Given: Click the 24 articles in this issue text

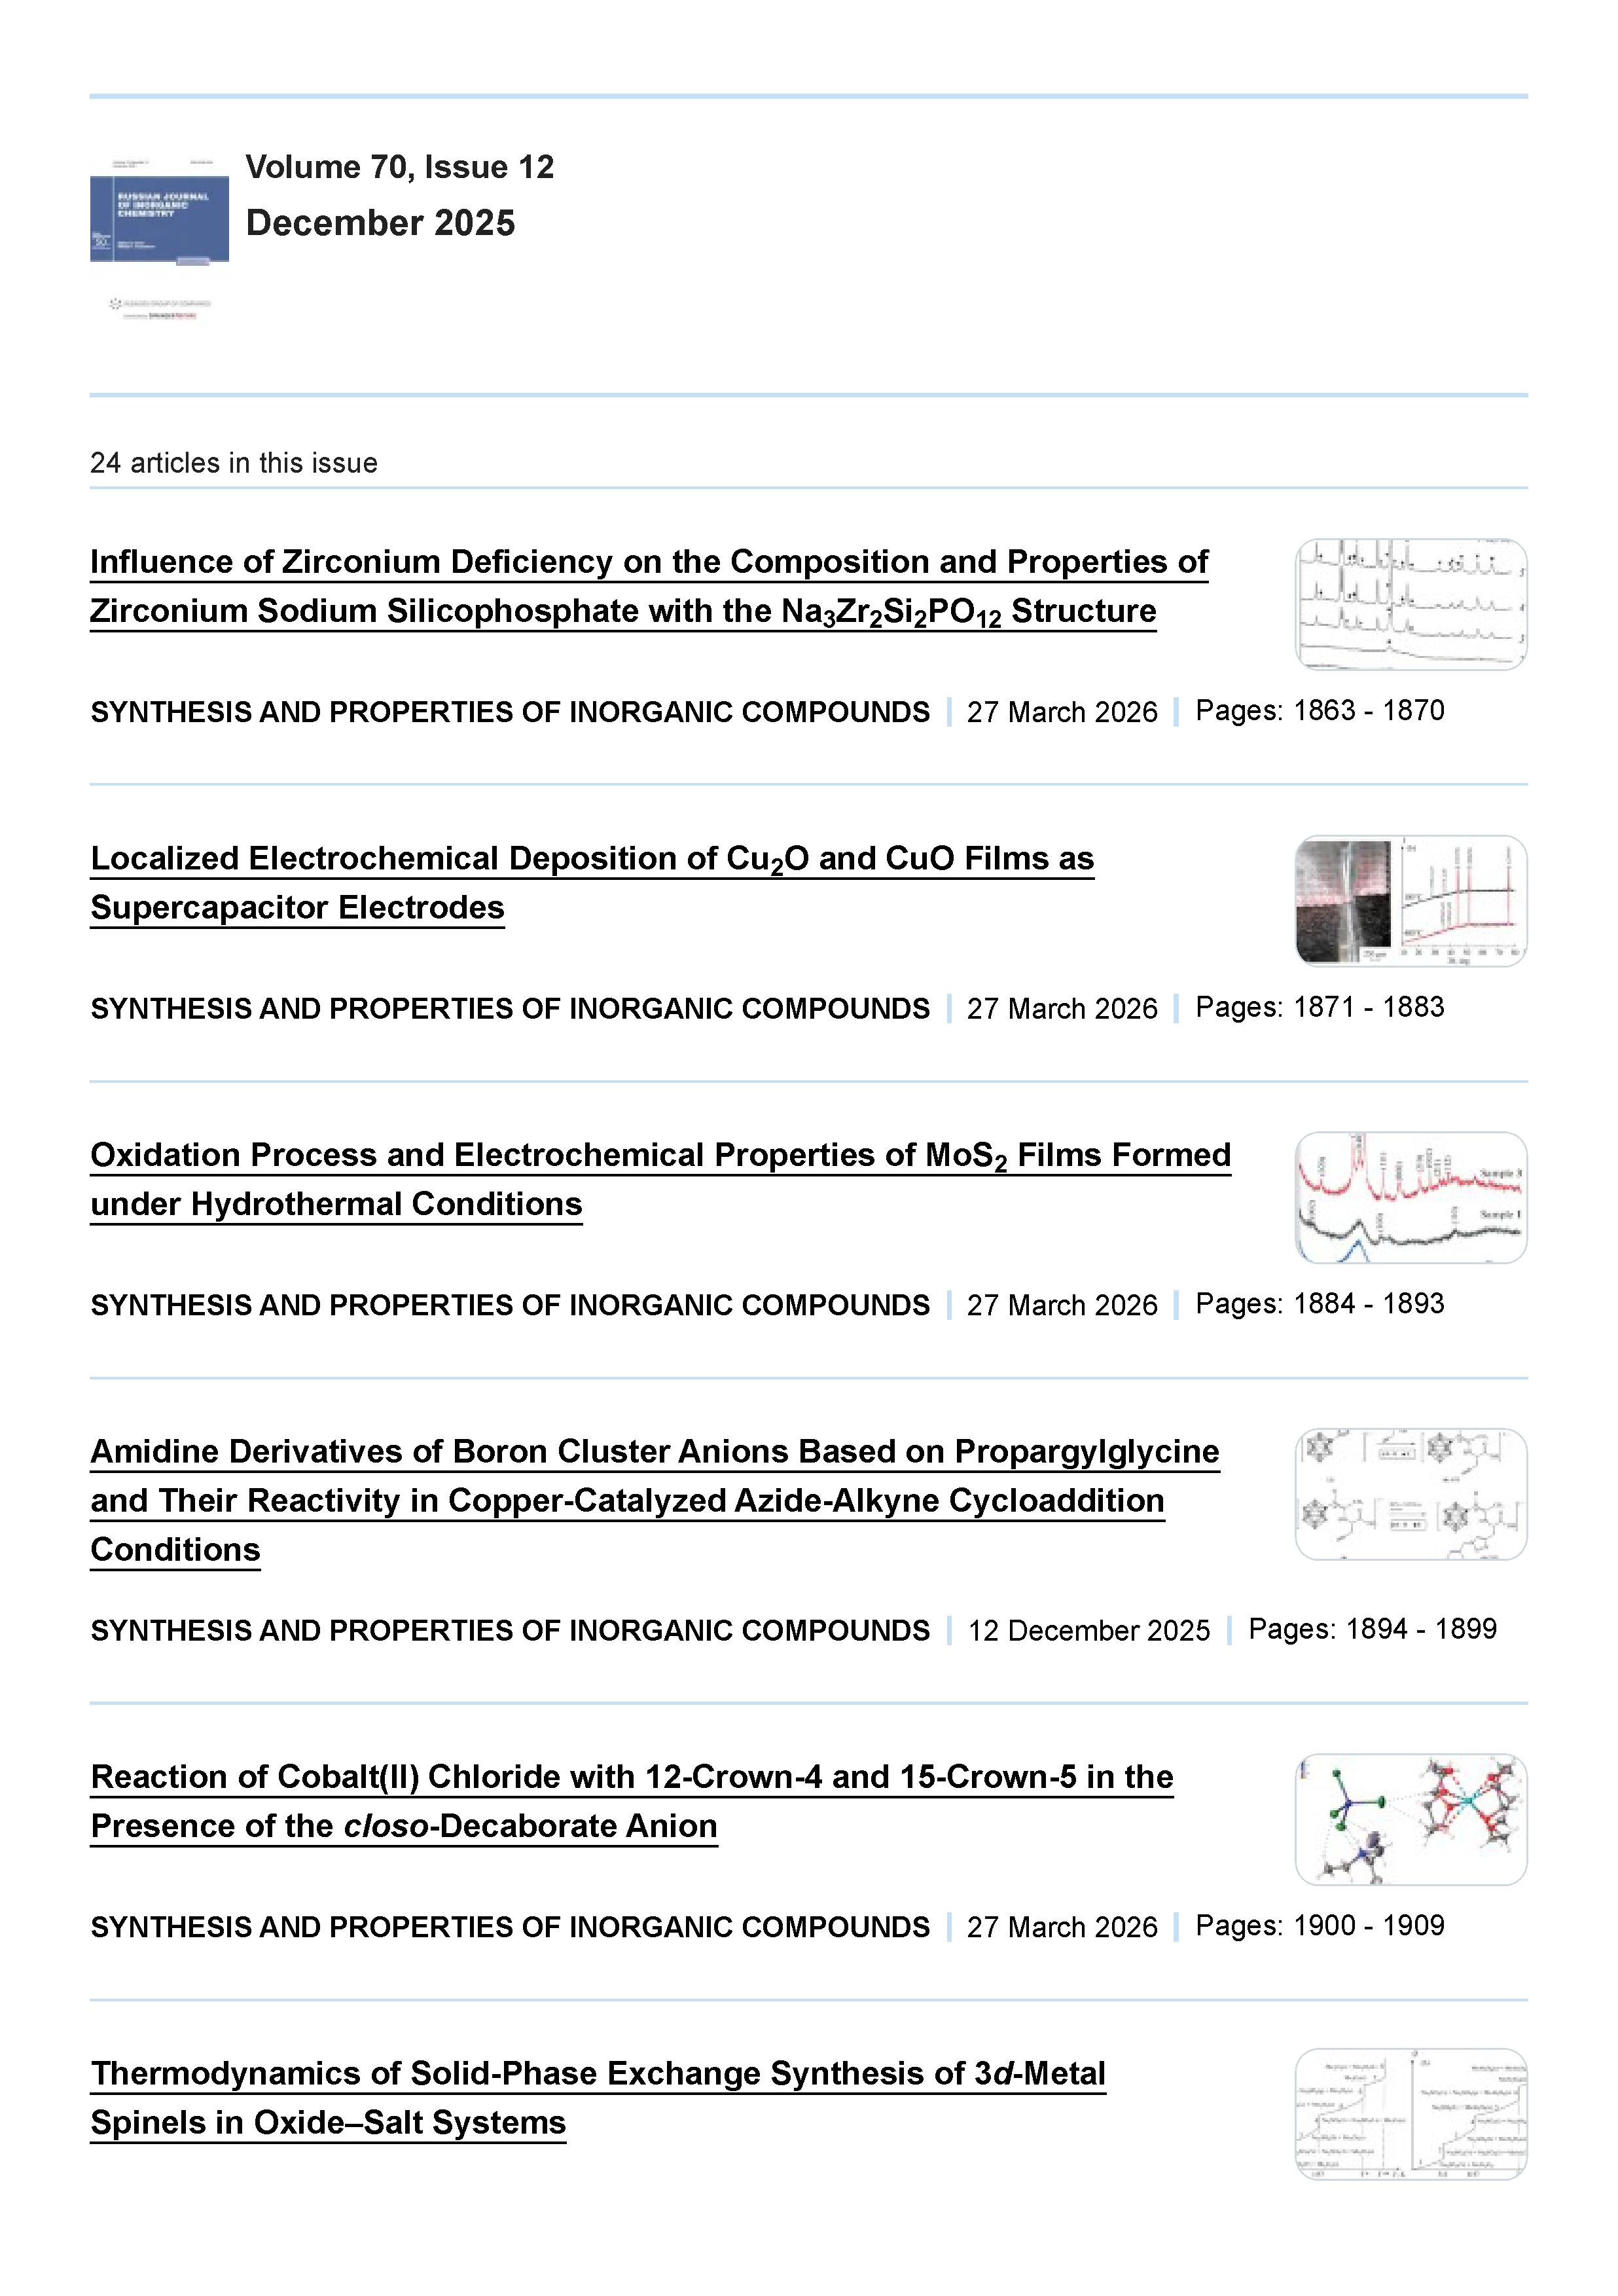Looking at the screenshot, I should [x=234, y=463].
